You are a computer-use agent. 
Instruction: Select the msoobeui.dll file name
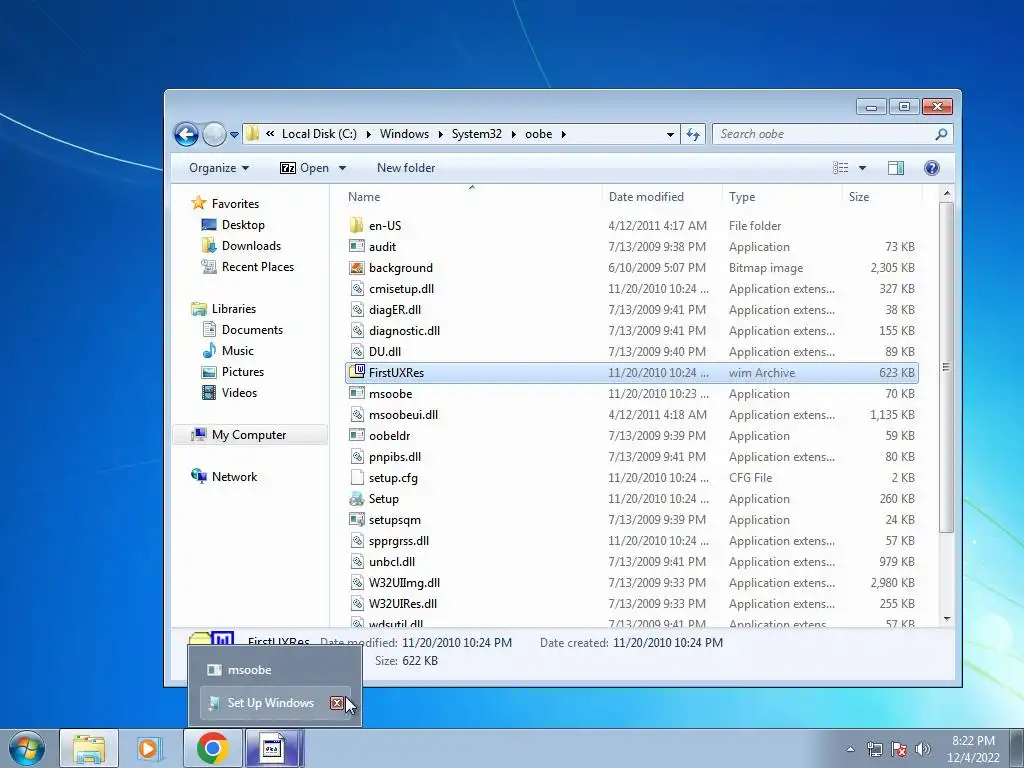click(403, 415)
